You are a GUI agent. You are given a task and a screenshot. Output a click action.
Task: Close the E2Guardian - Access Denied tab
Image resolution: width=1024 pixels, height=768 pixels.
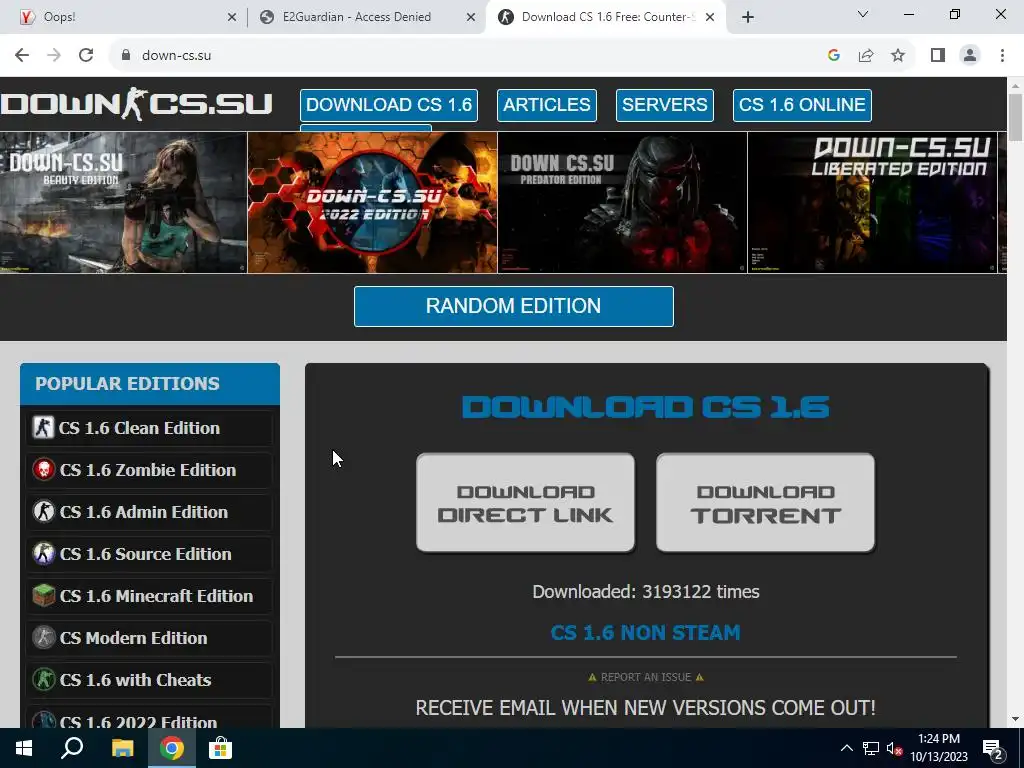point(471,17)
